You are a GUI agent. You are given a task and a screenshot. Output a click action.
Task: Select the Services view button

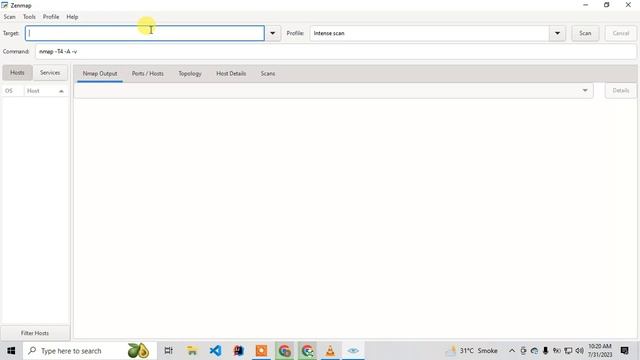(x=50, y=73)
